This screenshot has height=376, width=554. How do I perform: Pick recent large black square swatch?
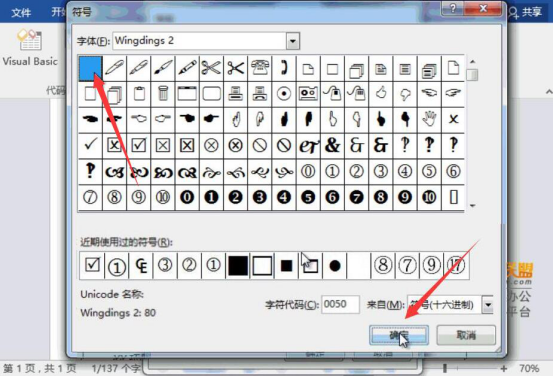tap(238, 265)
